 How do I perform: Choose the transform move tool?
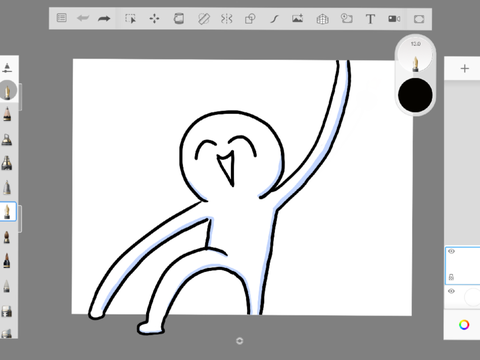tap(154, 19)
